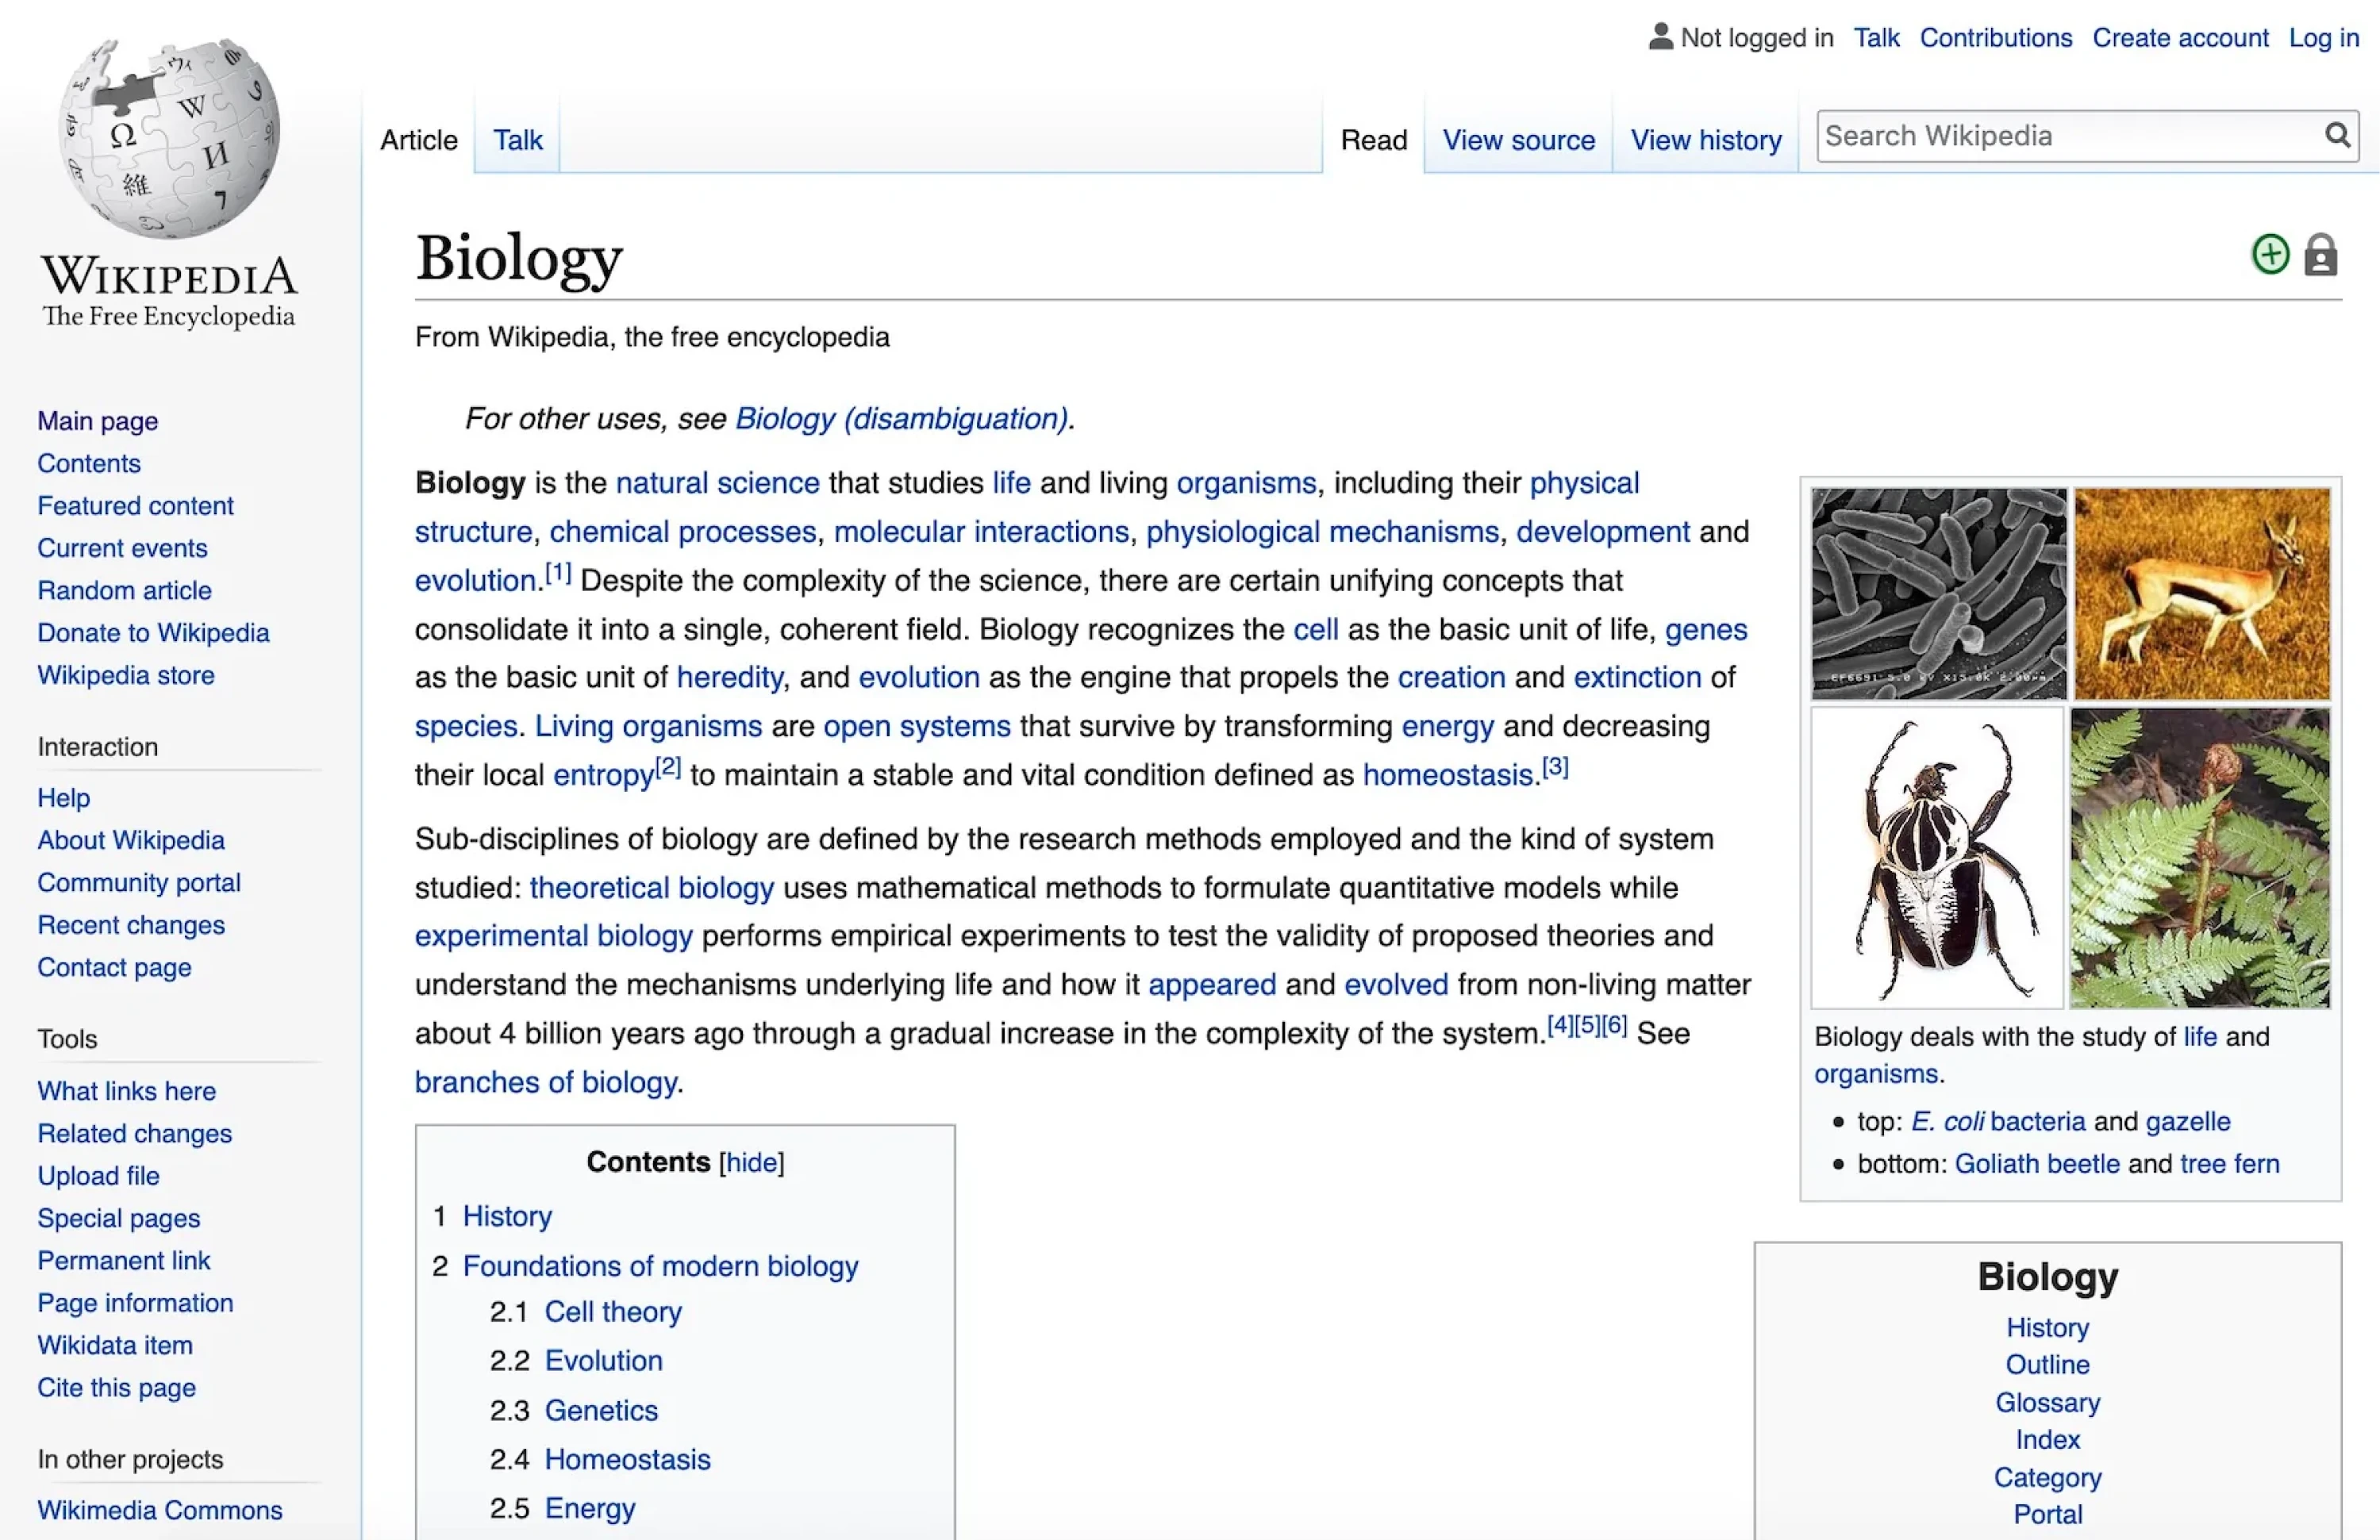Click the Goliath beetle image in the infobox
The width and height of the screenshot is (2380, 1540).
point(1935,860)
